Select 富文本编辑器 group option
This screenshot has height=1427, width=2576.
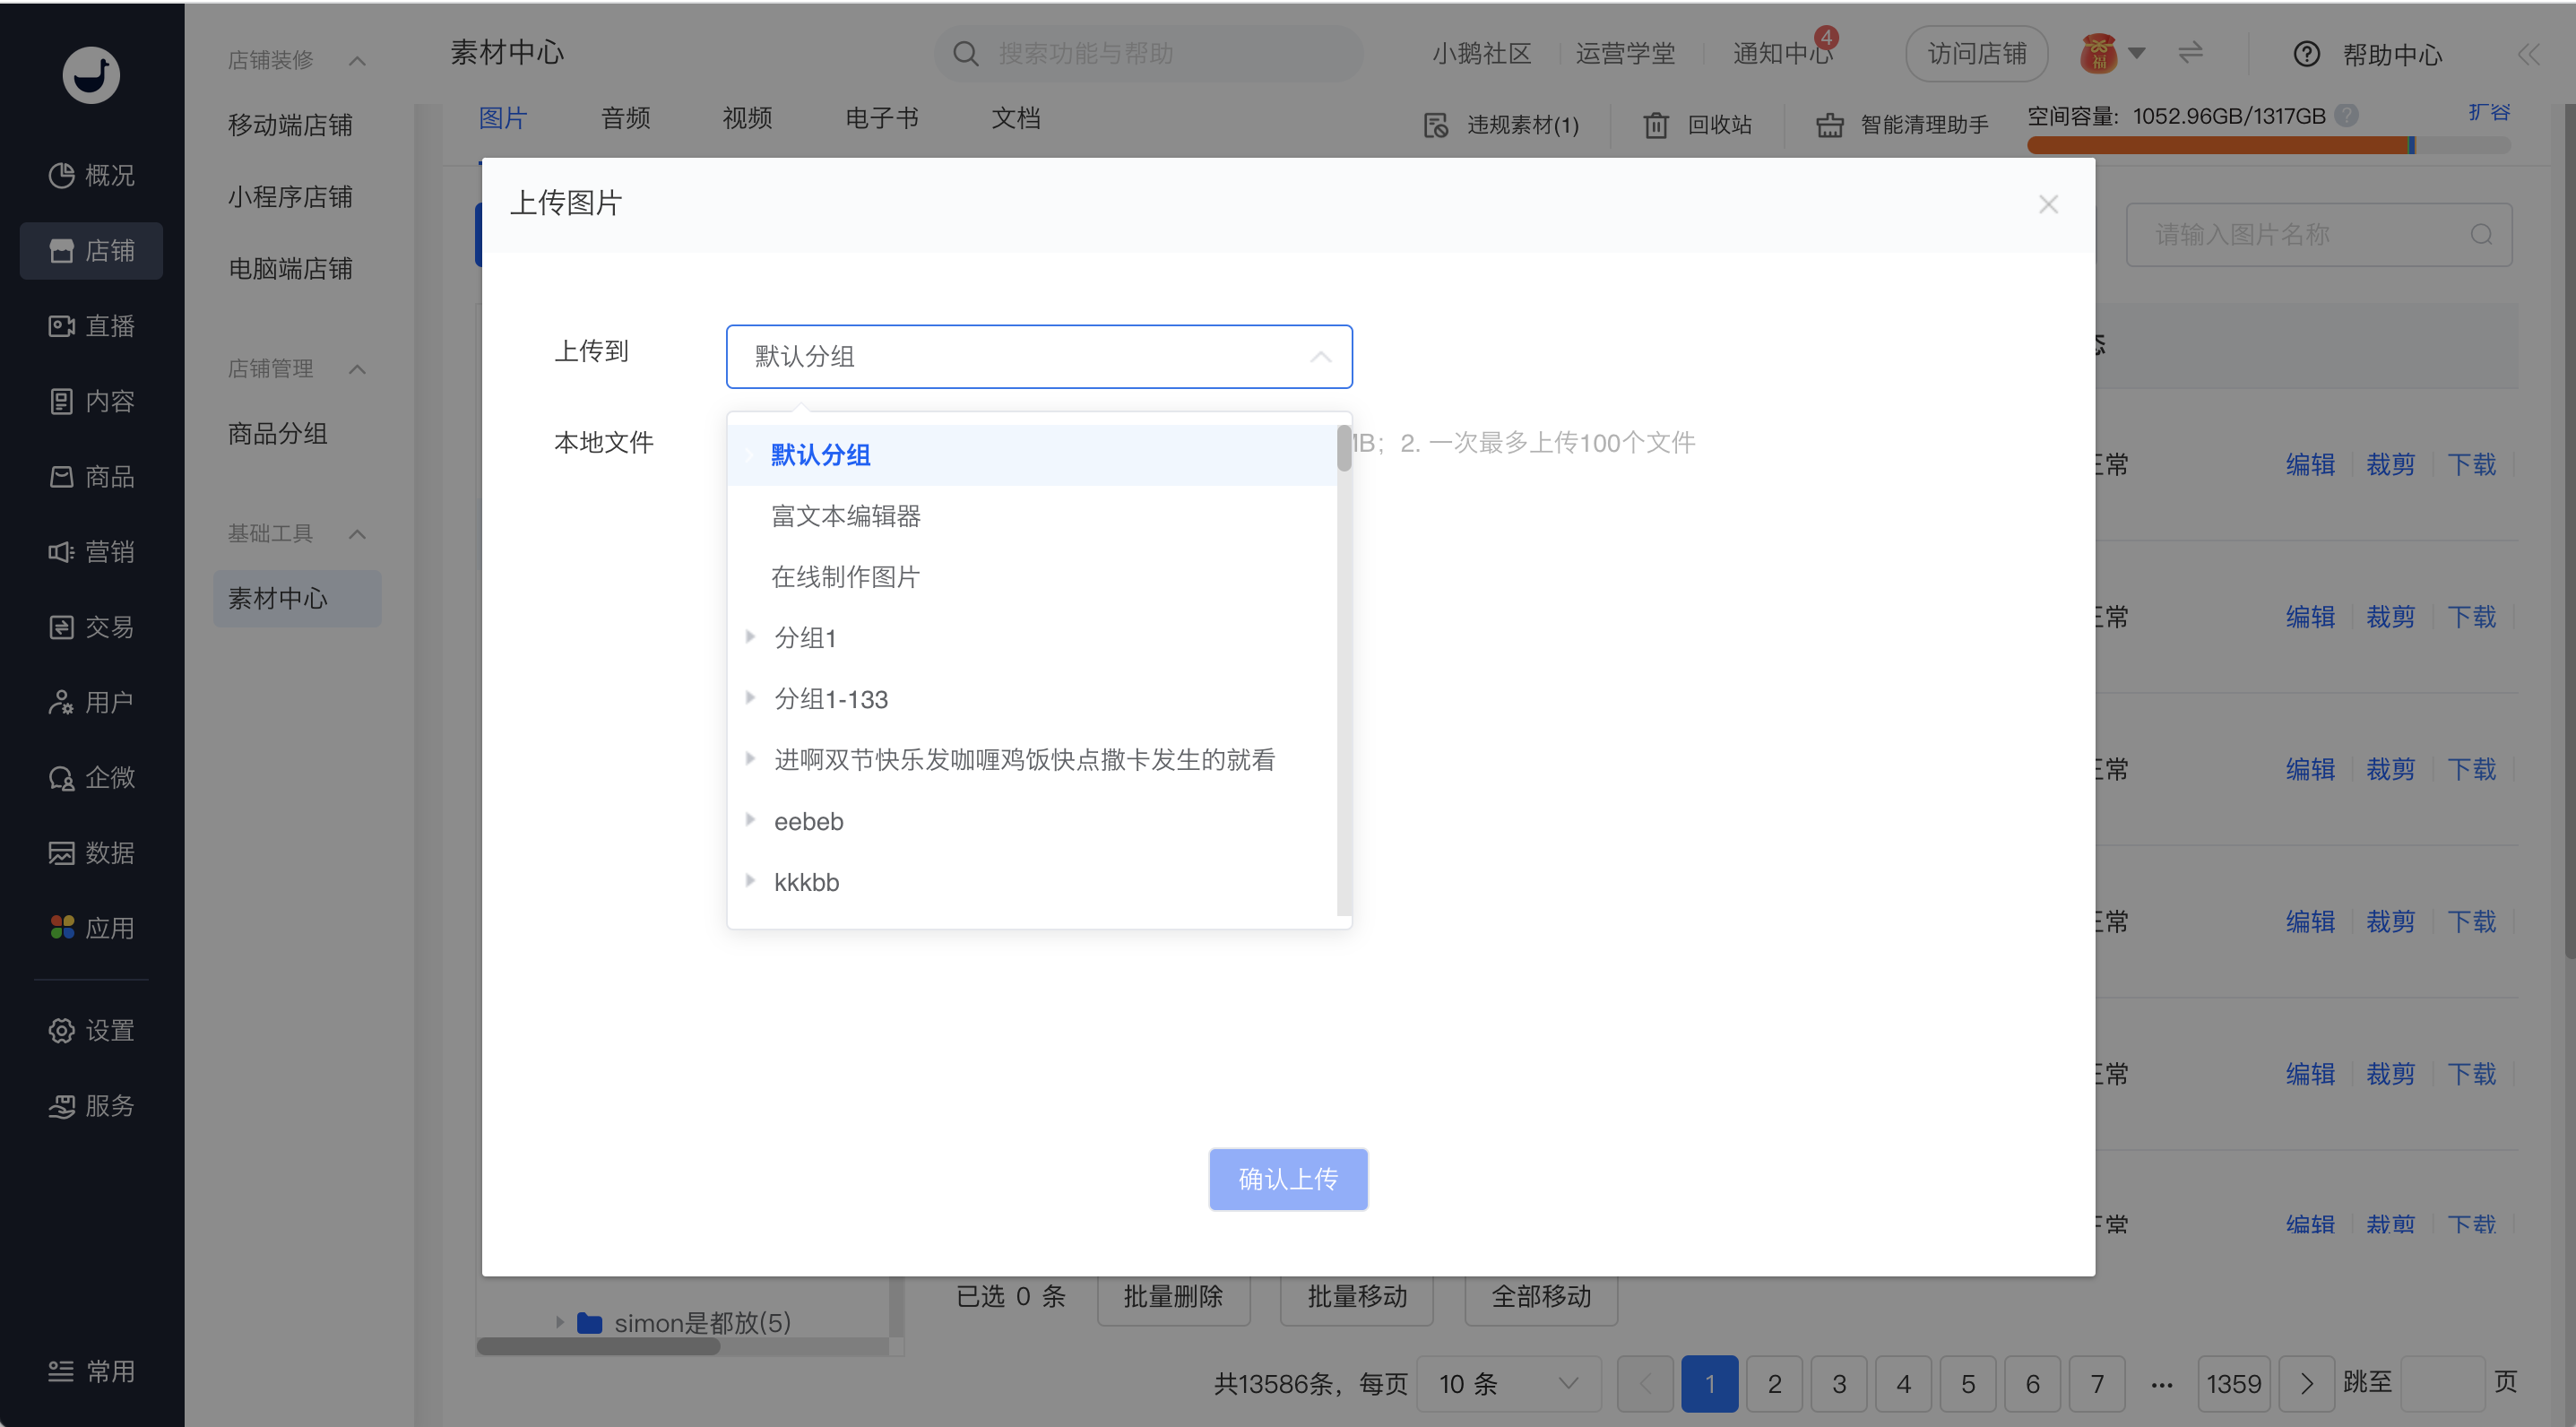coord(1032,516)
